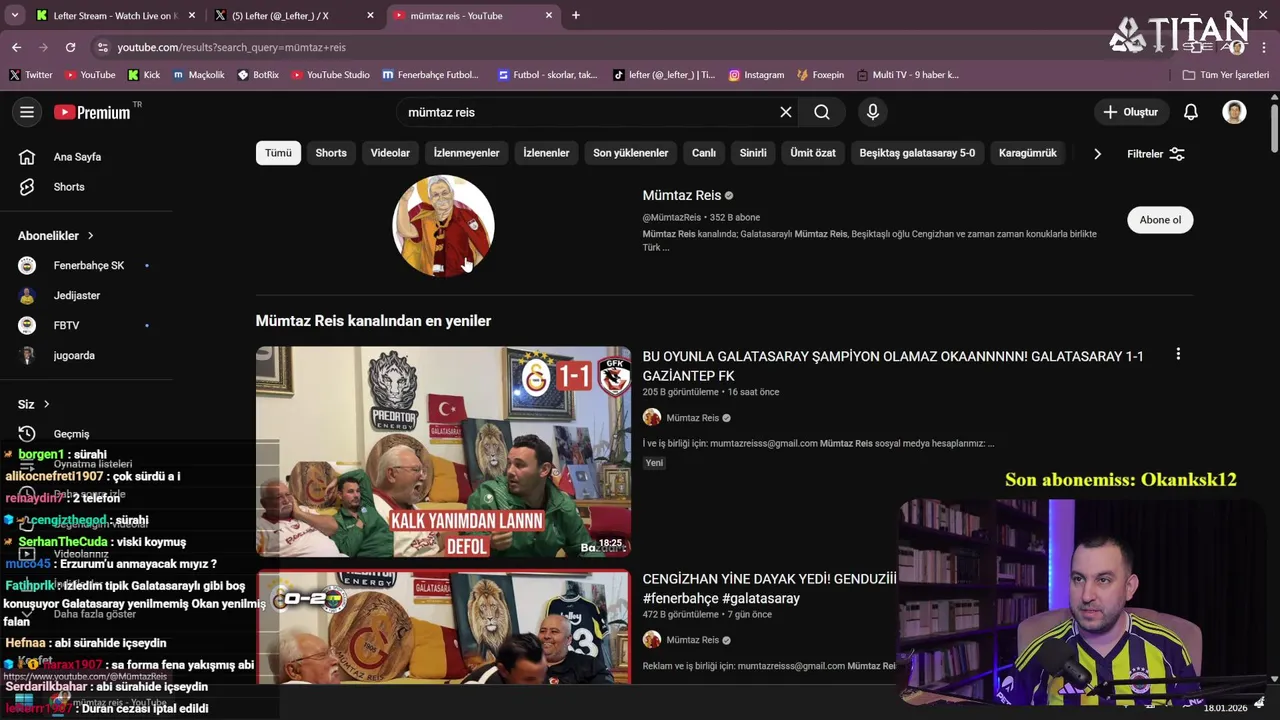The width and height of the screenshot is (1280, 720).
Task: Select the Shorts filter chip
Action: (x=331, y=153)
